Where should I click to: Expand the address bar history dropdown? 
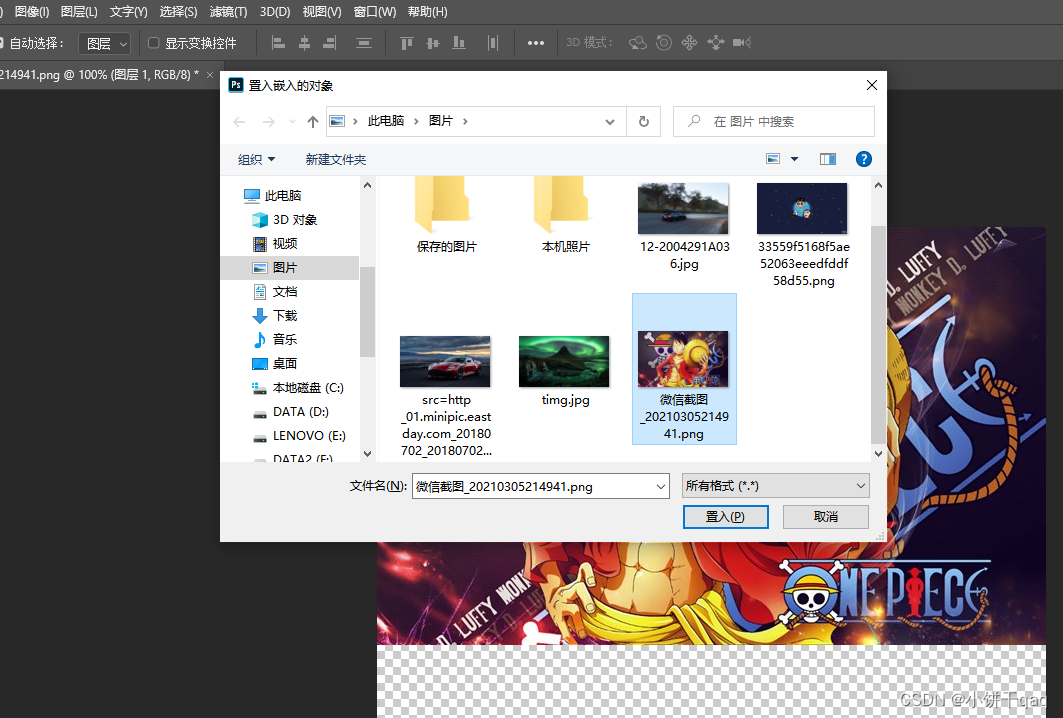click(609, 122)
